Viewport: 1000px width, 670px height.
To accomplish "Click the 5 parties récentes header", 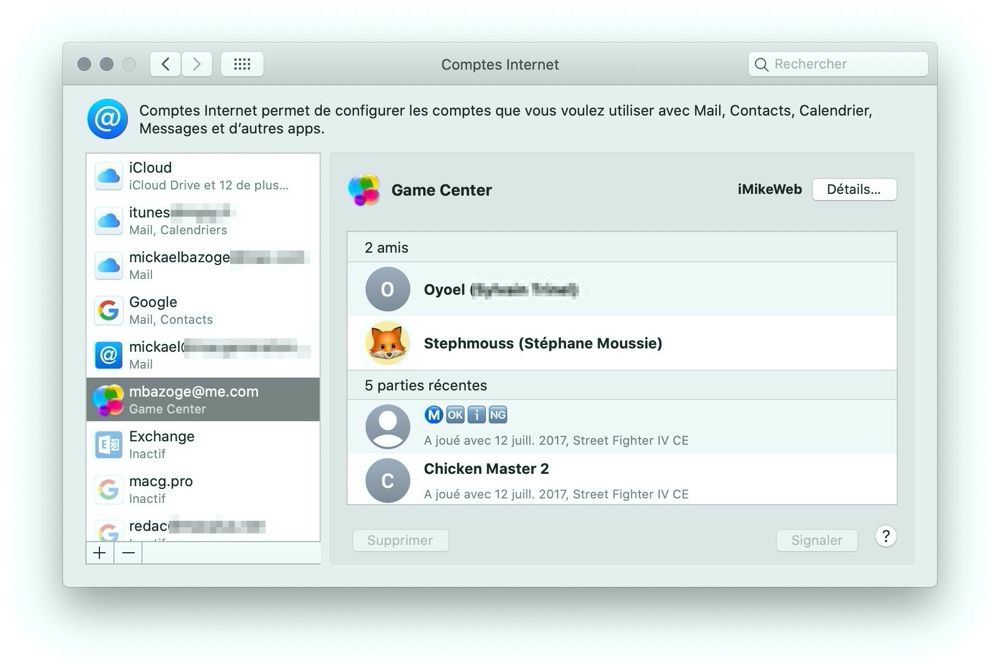I will 622,385.
